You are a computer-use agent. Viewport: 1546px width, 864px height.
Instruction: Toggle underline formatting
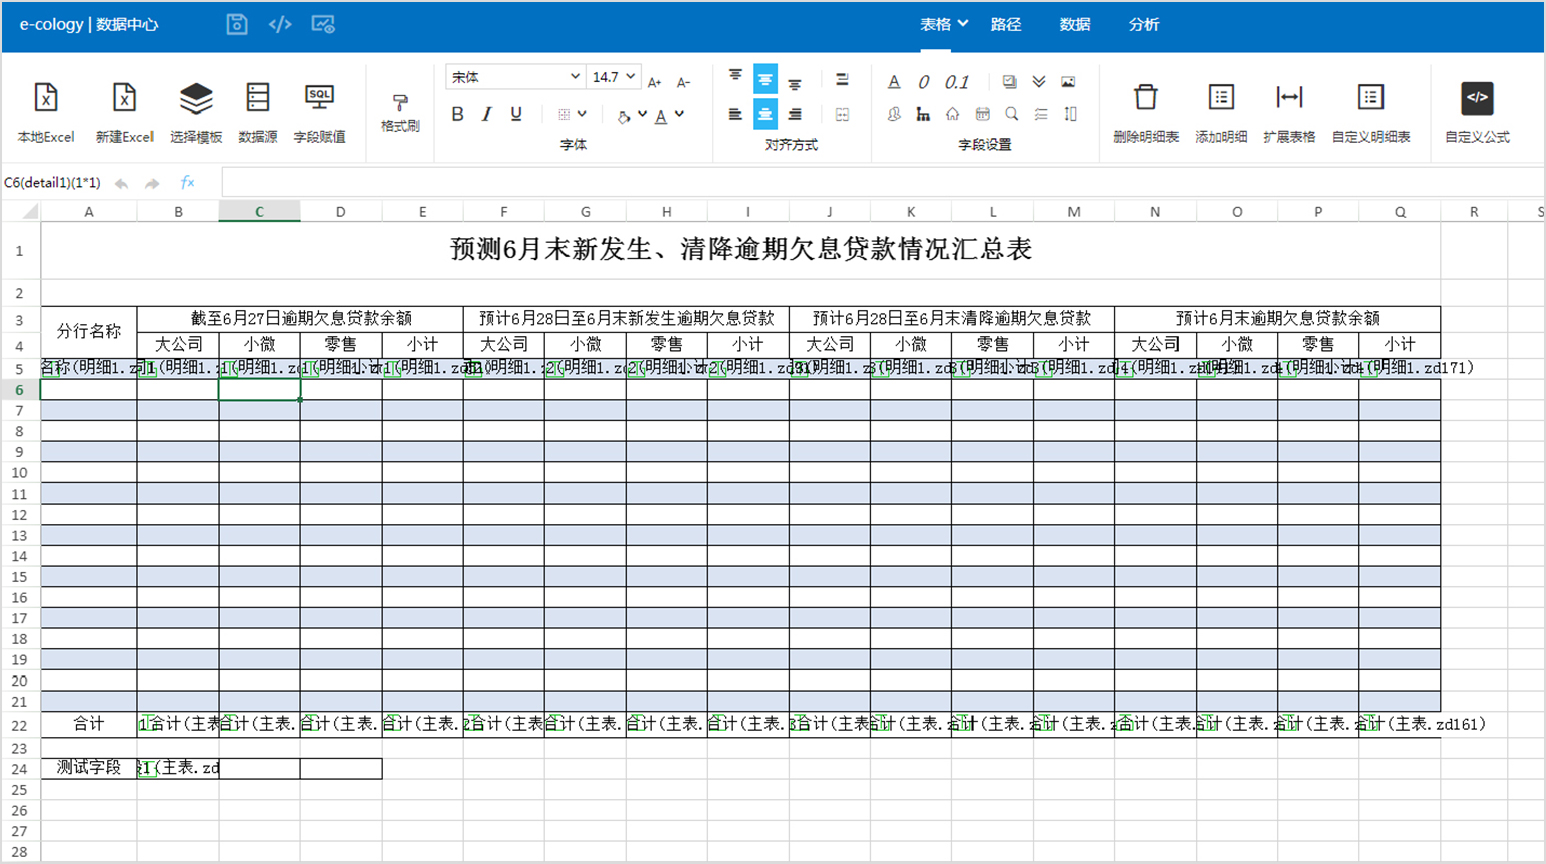click(516, 115)
